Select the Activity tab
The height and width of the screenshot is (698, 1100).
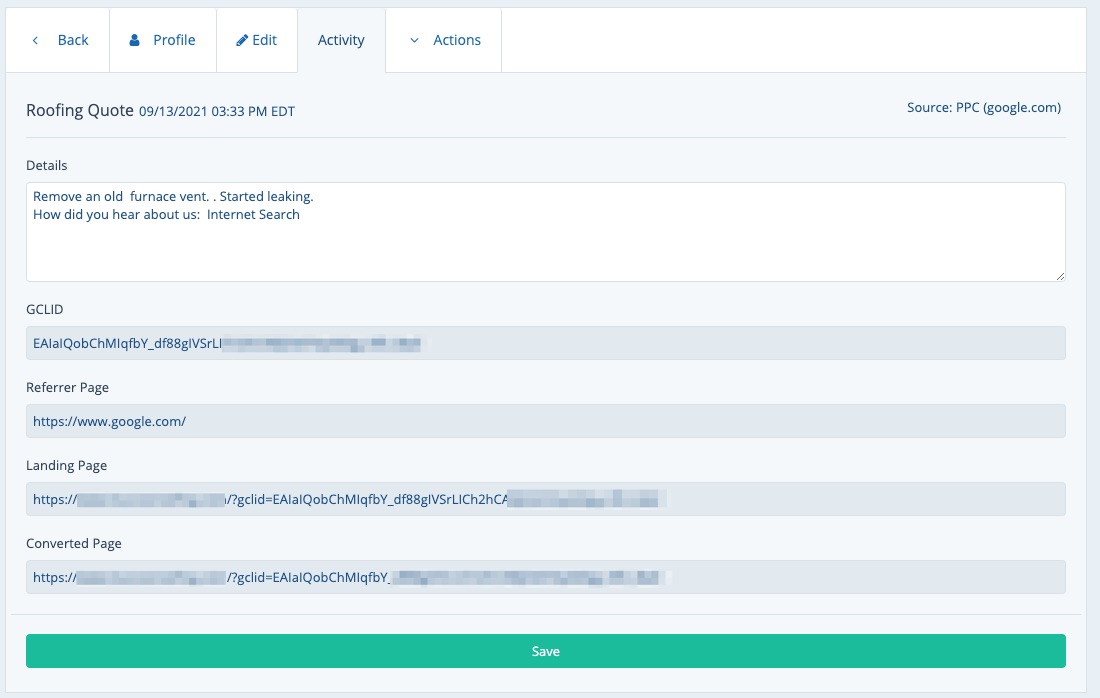point(341,41)
